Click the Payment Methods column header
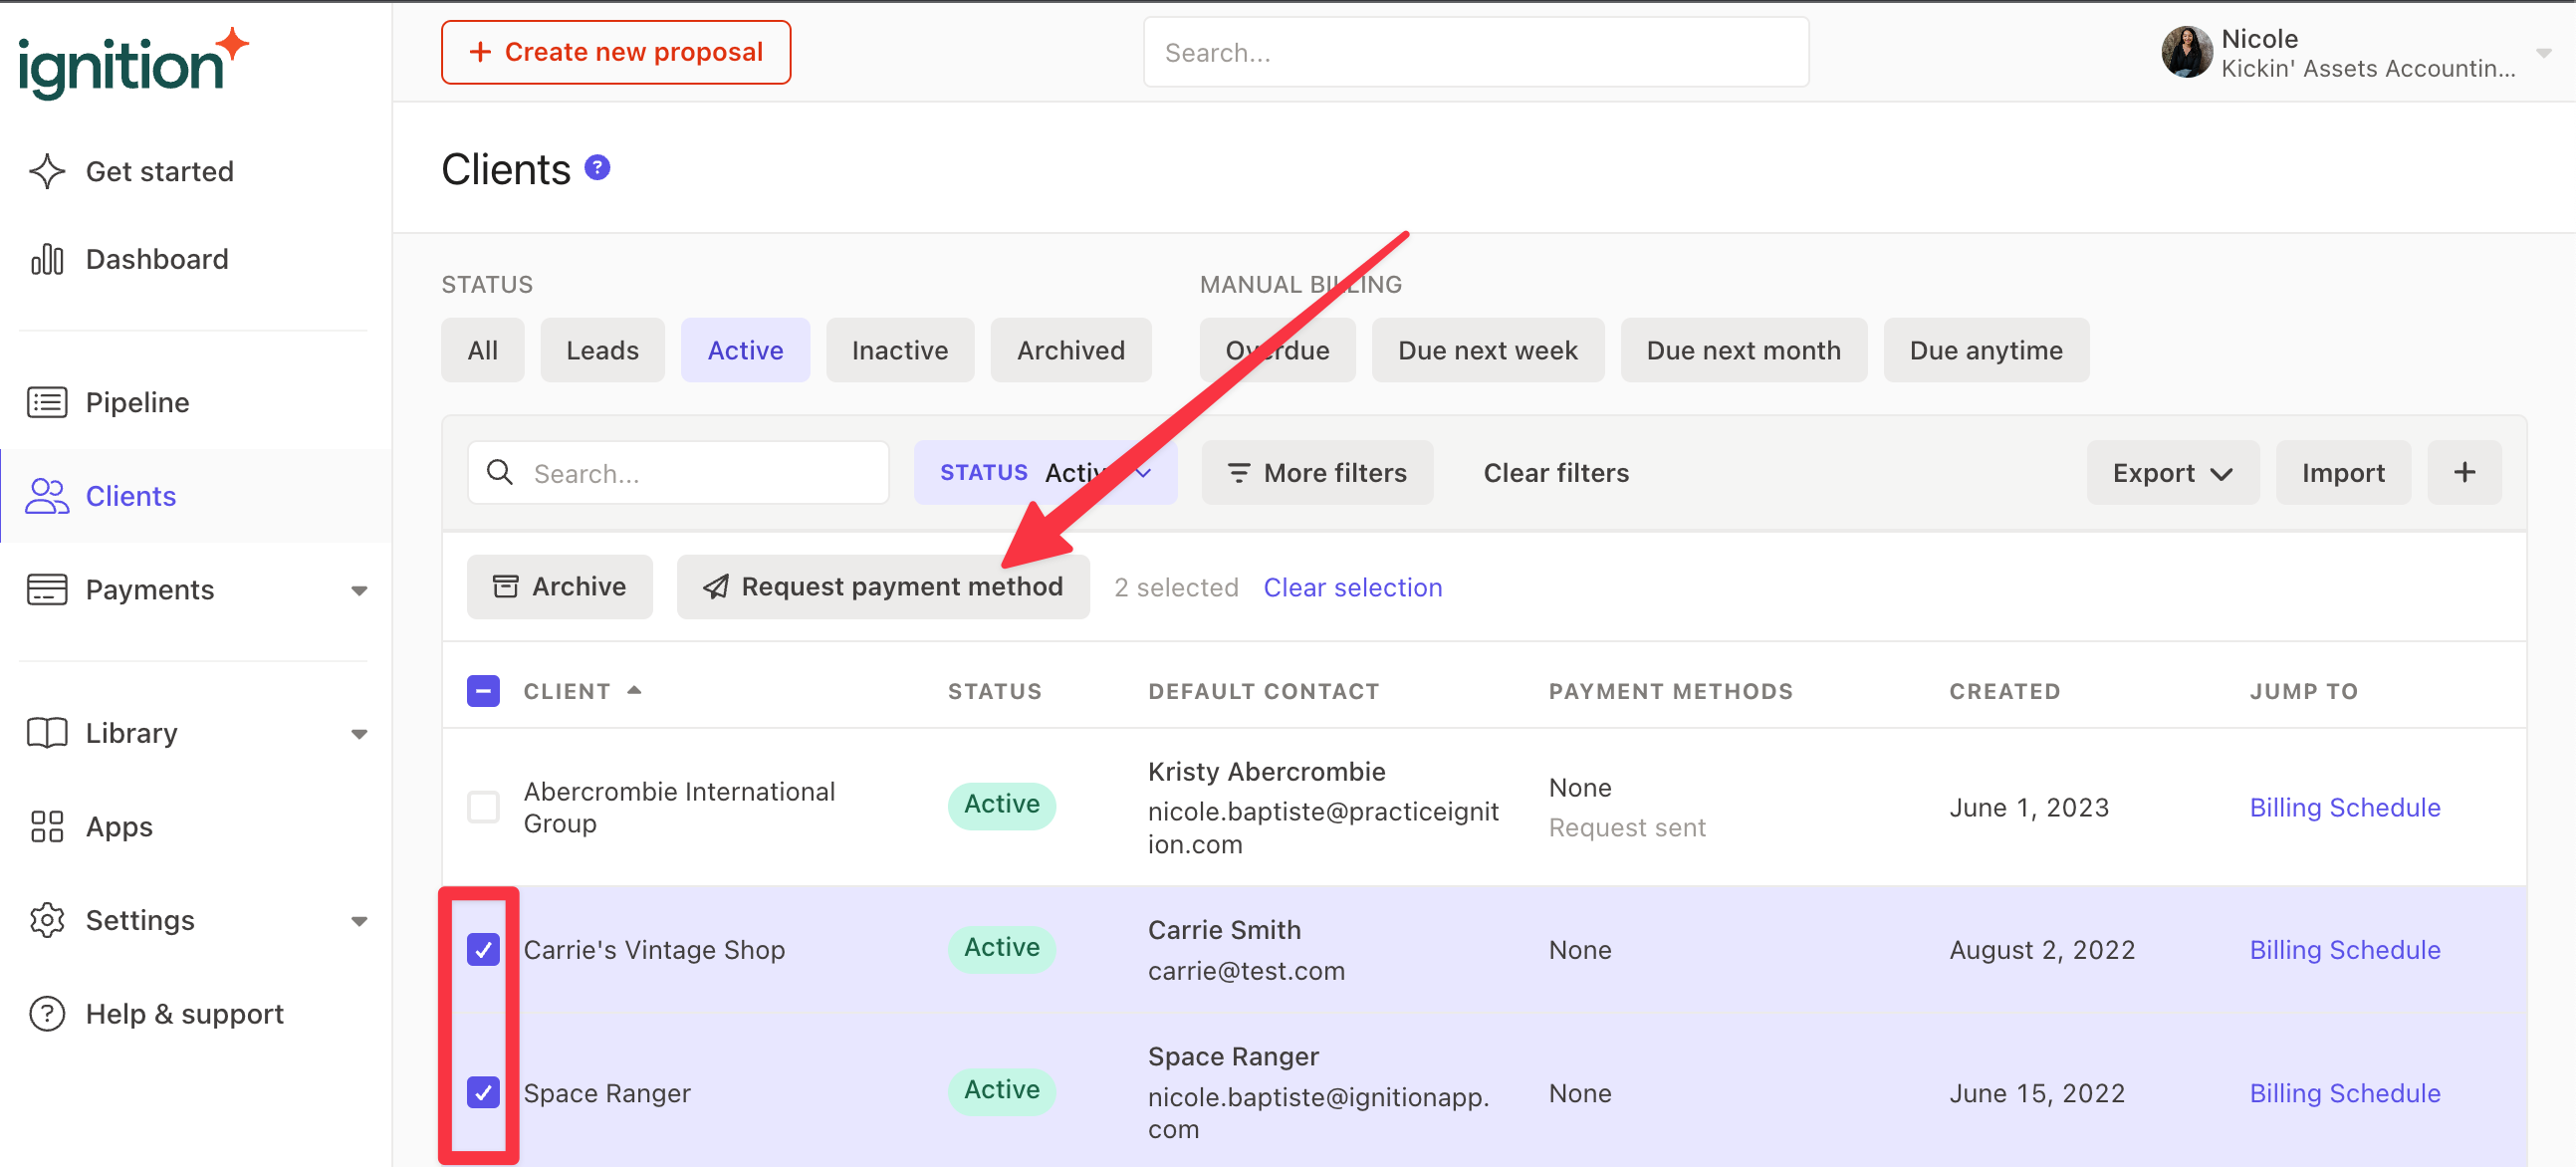 coord(1670,691)
